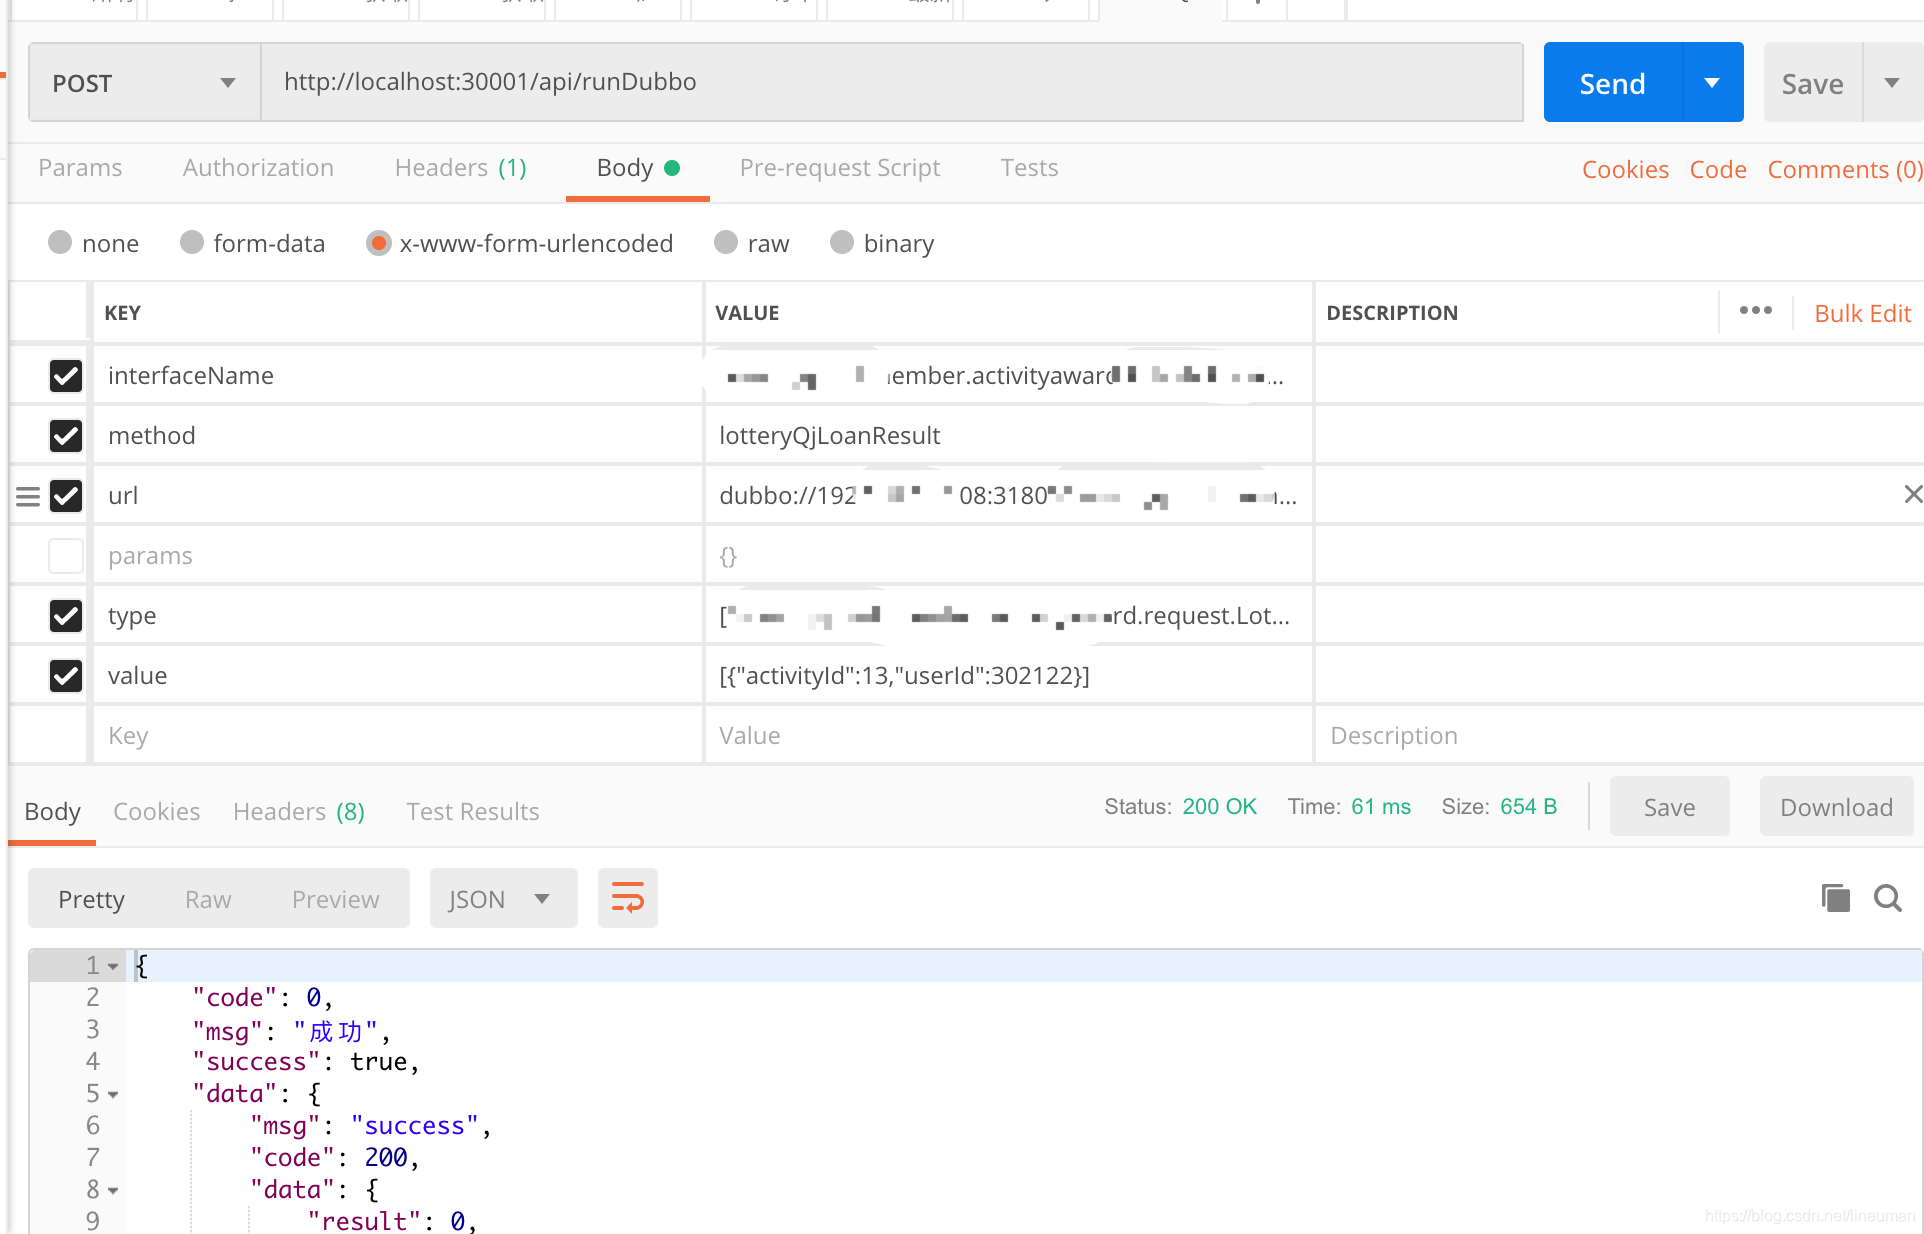Click the request Save button
The height and width of the screenshot is (1234, 1924).
pyautogui.click(x=1812, y=83)
